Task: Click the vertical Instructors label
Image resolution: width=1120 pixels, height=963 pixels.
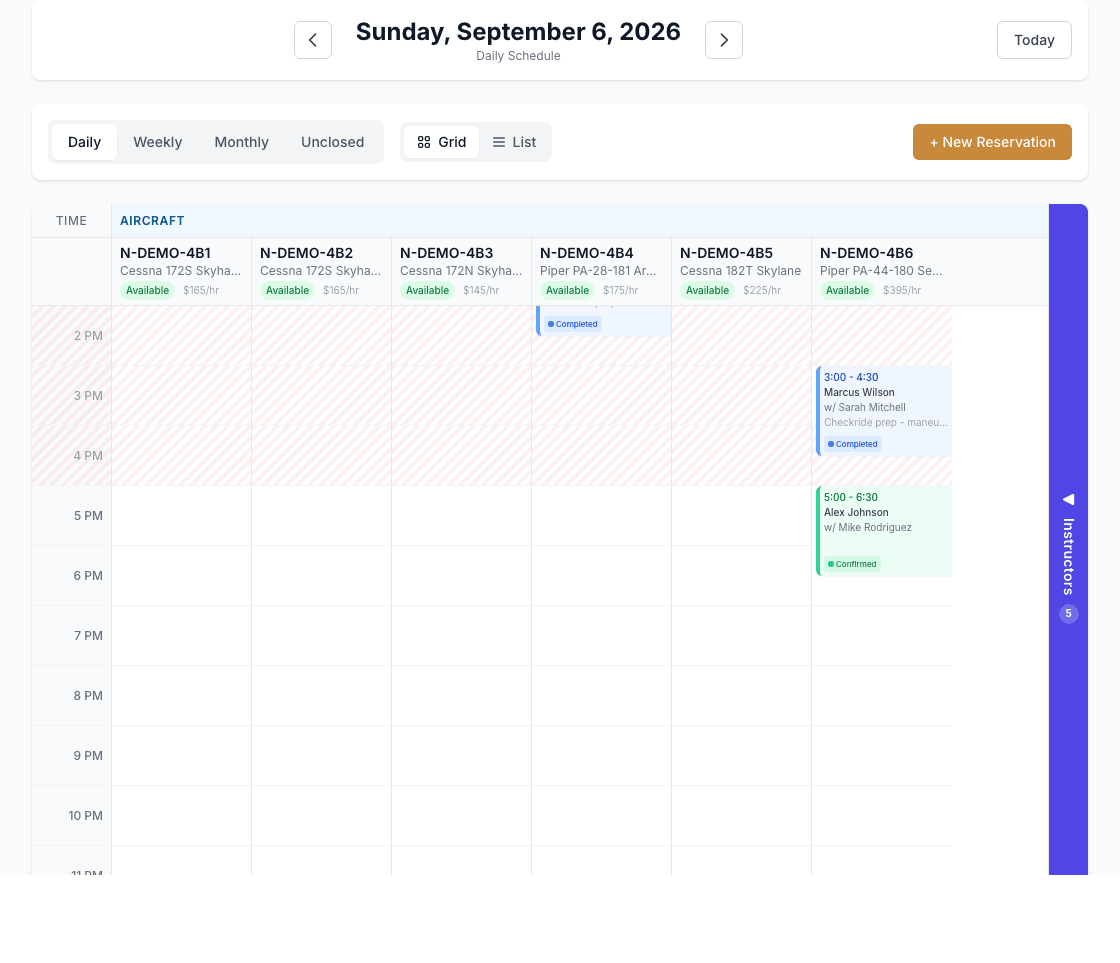Action: (x=1069, y=557)
